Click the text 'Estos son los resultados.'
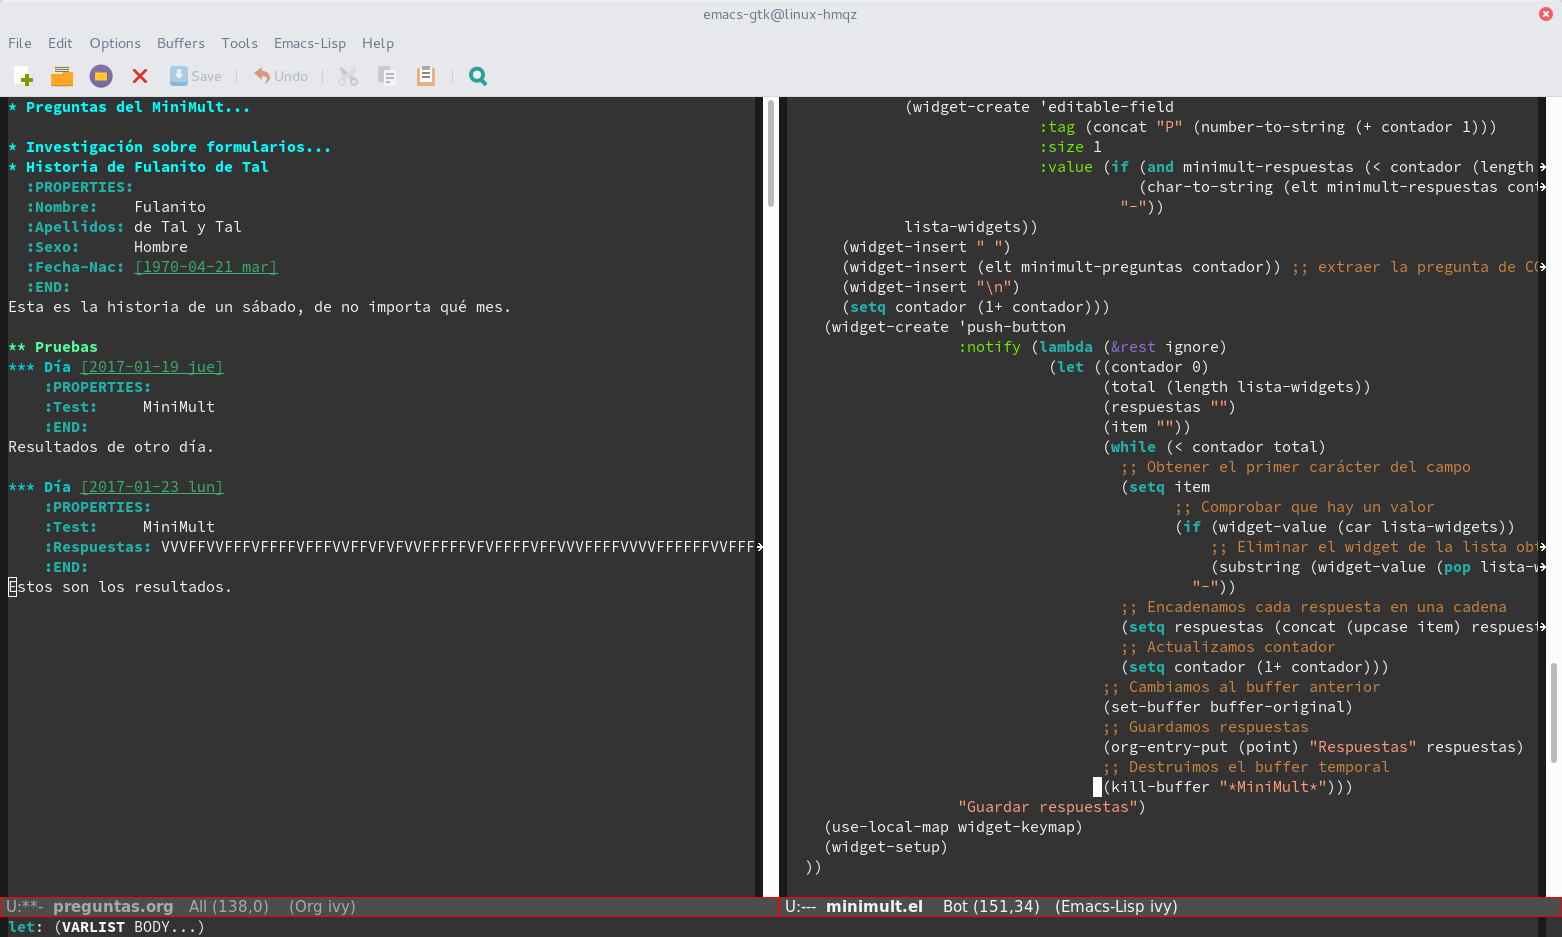Image resolution: width=1562 pixels, height=937 pixels. (120, 587)
